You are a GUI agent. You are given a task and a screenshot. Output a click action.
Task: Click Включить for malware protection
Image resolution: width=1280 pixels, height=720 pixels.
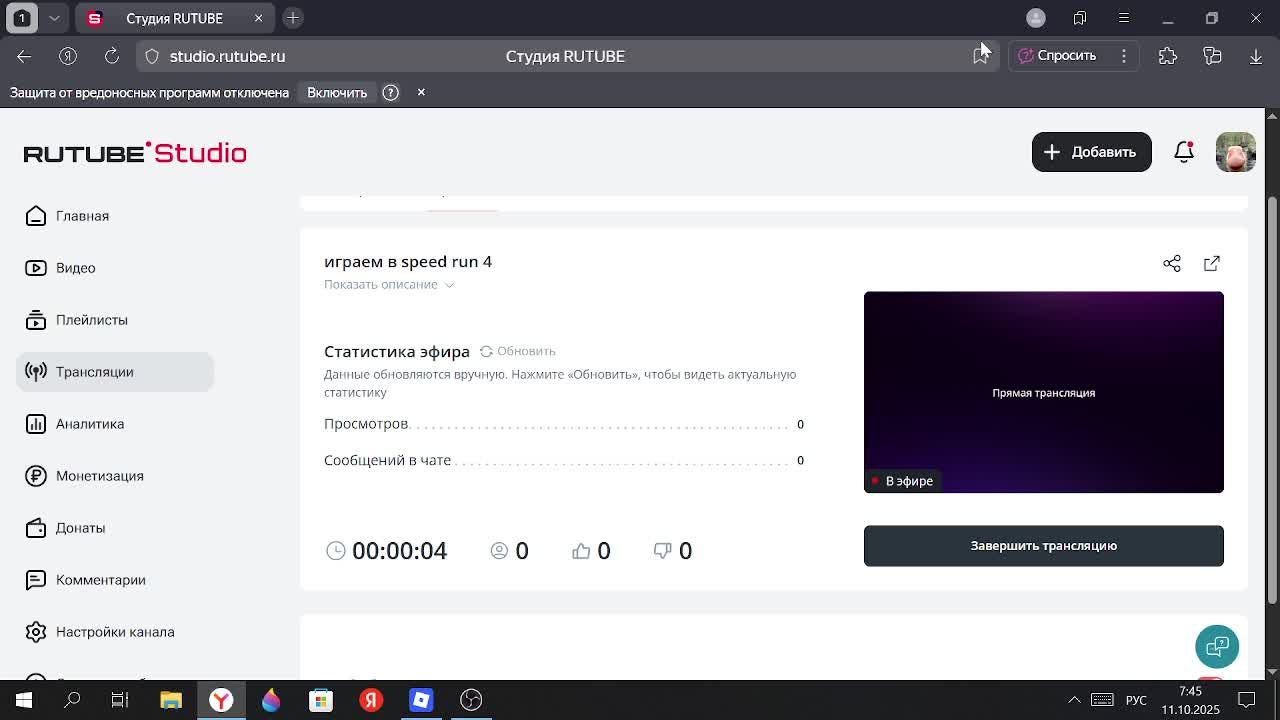click(x=337, y=93)
